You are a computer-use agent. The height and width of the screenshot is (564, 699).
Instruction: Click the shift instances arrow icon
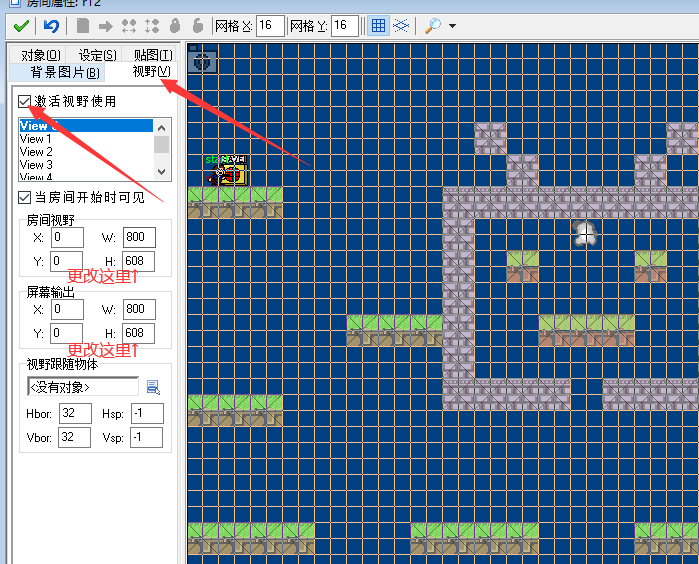106,26
